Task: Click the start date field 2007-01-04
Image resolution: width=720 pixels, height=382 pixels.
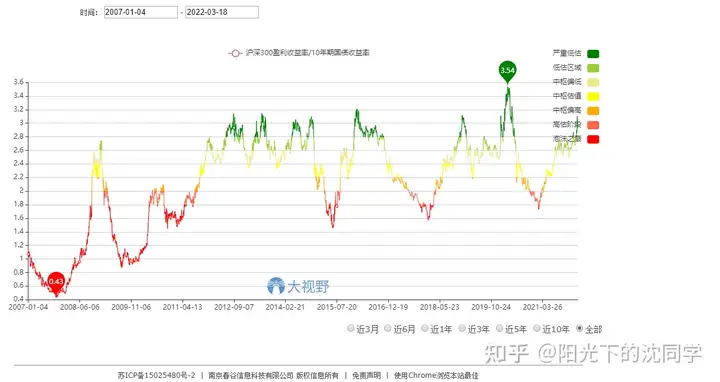Action: pyautogui.click(x=141, y=12)
